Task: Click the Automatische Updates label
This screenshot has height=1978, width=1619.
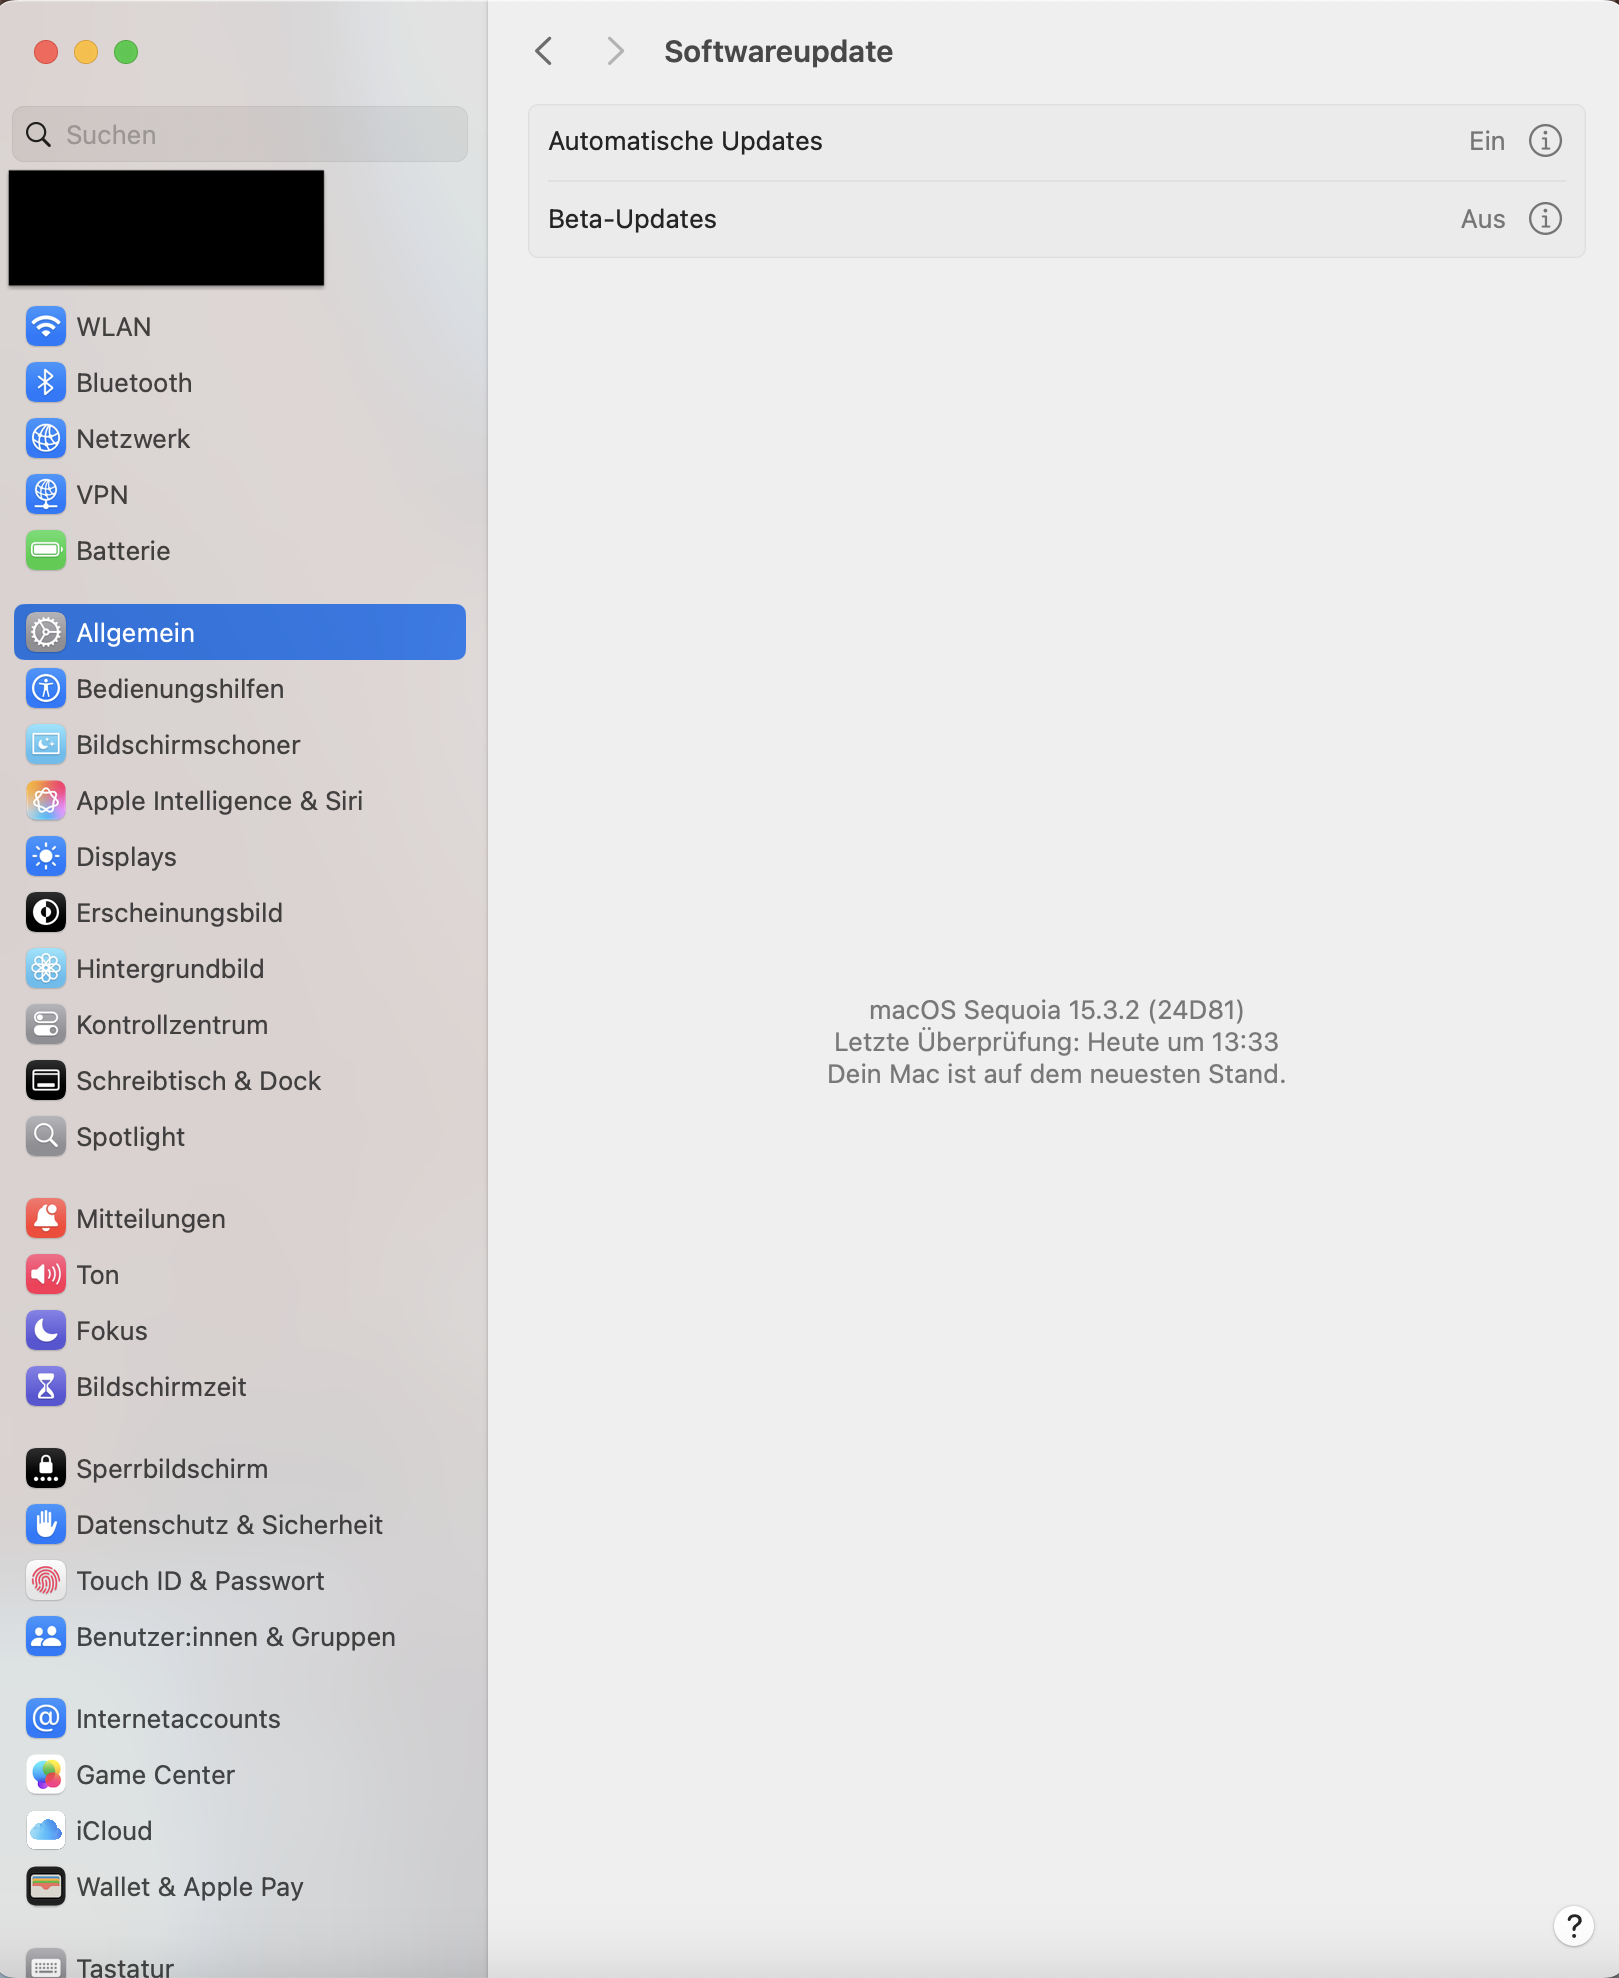Action: coord(685,141)
